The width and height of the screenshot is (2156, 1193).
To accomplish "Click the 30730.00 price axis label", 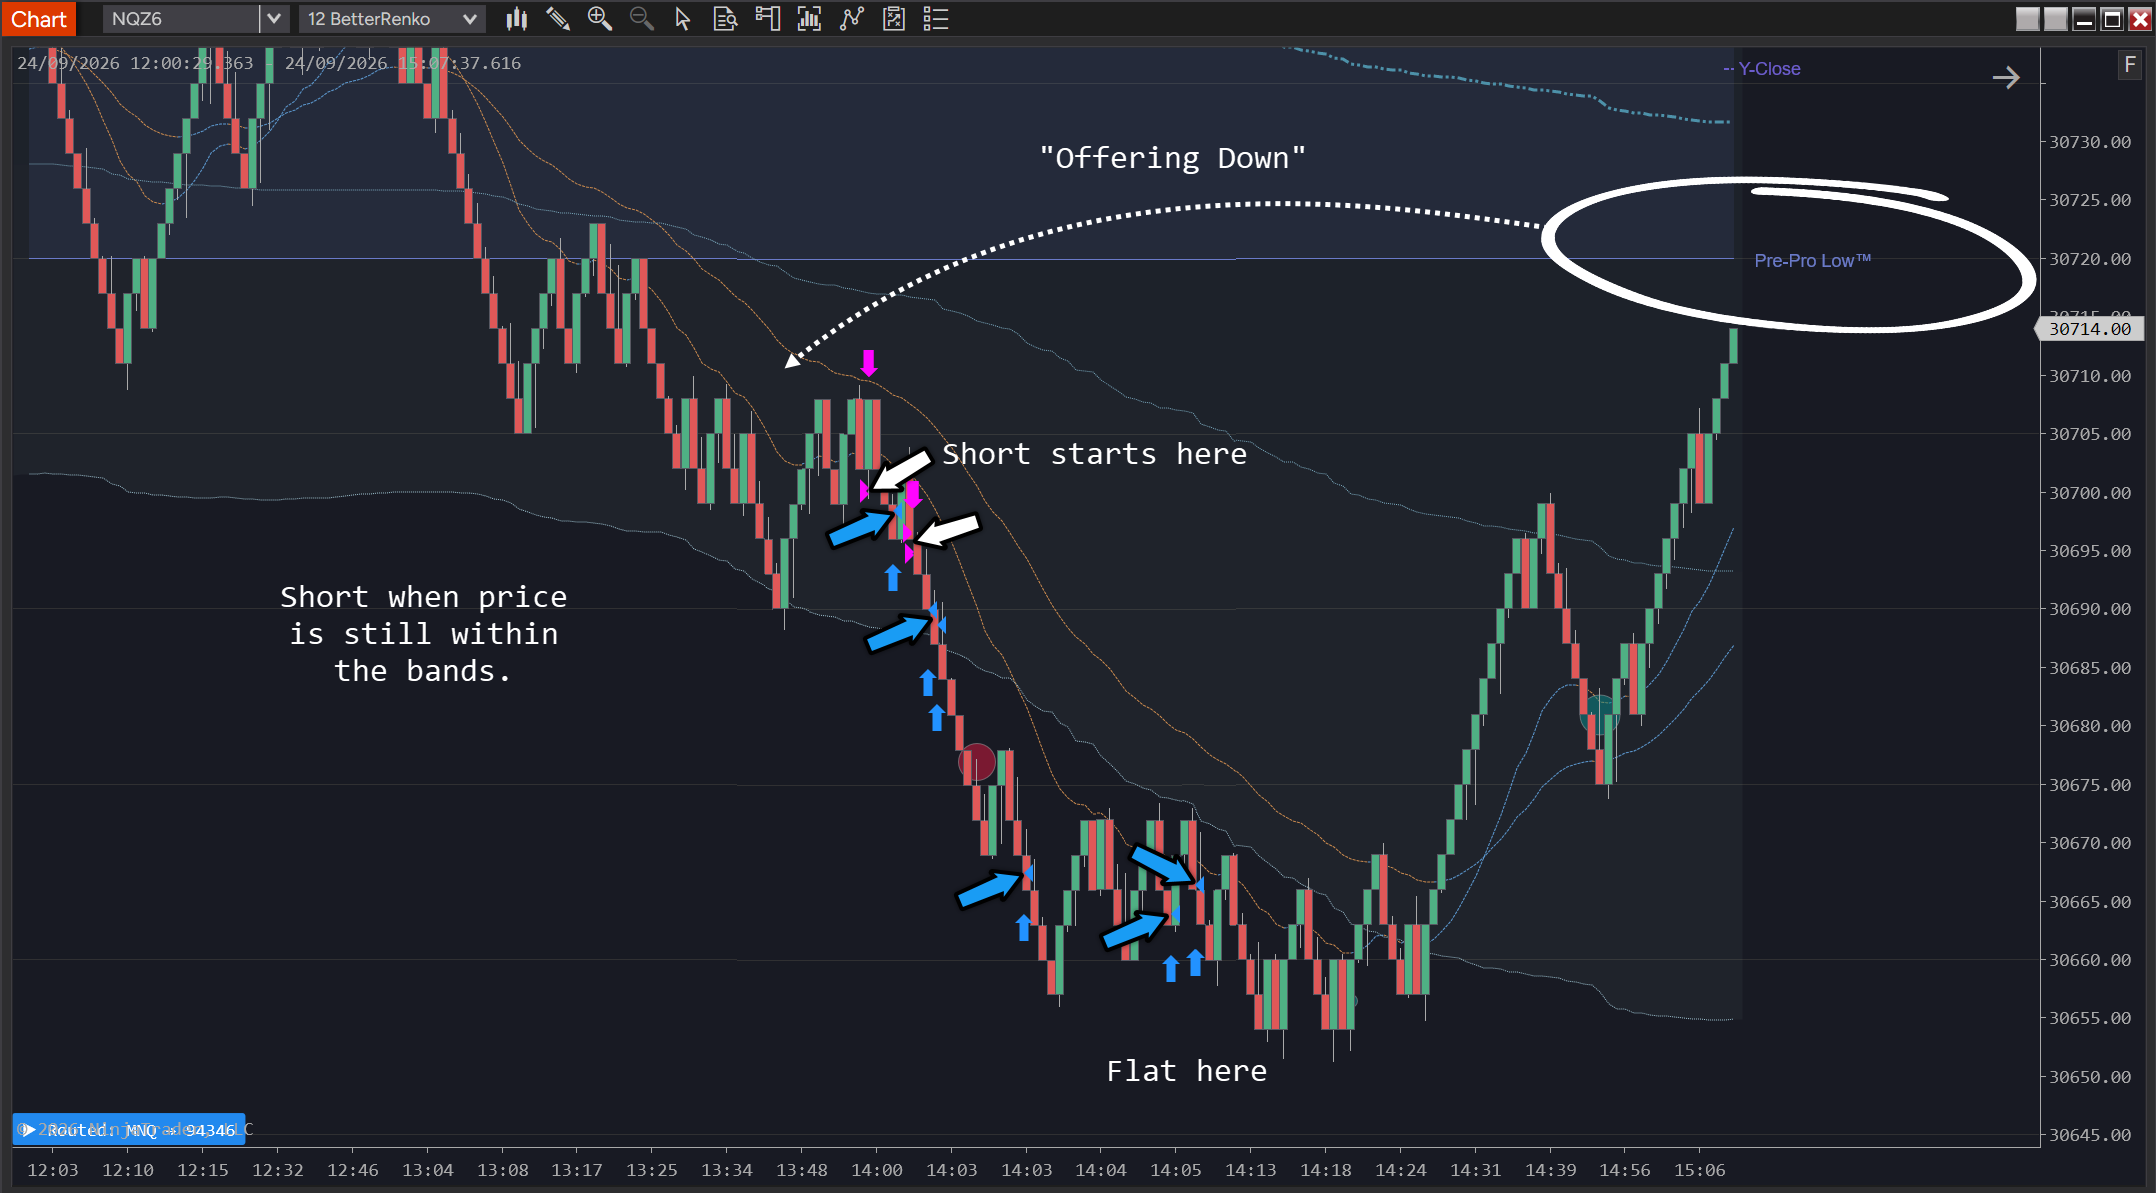I will [x=2090, y=142].
